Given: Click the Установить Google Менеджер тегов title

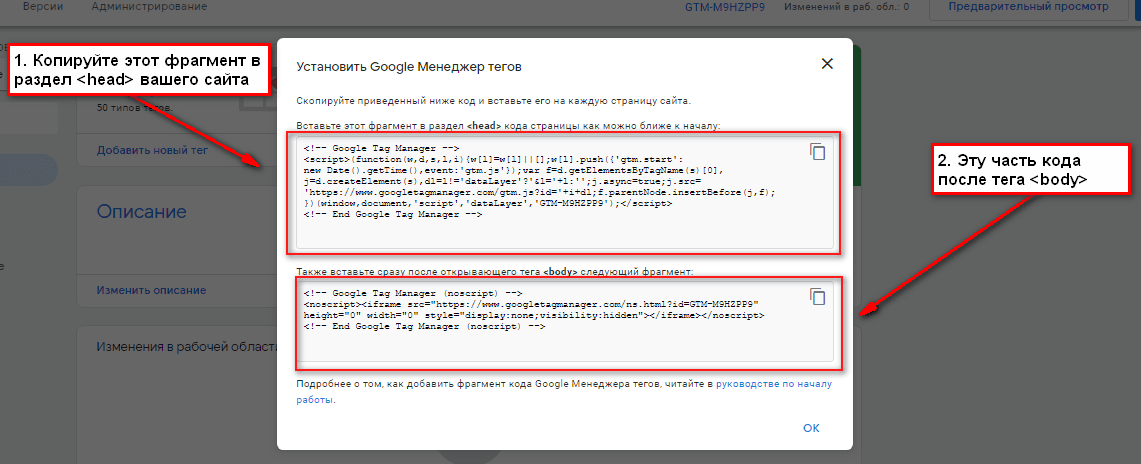Looking at the screenshot, I should point(409,67).
